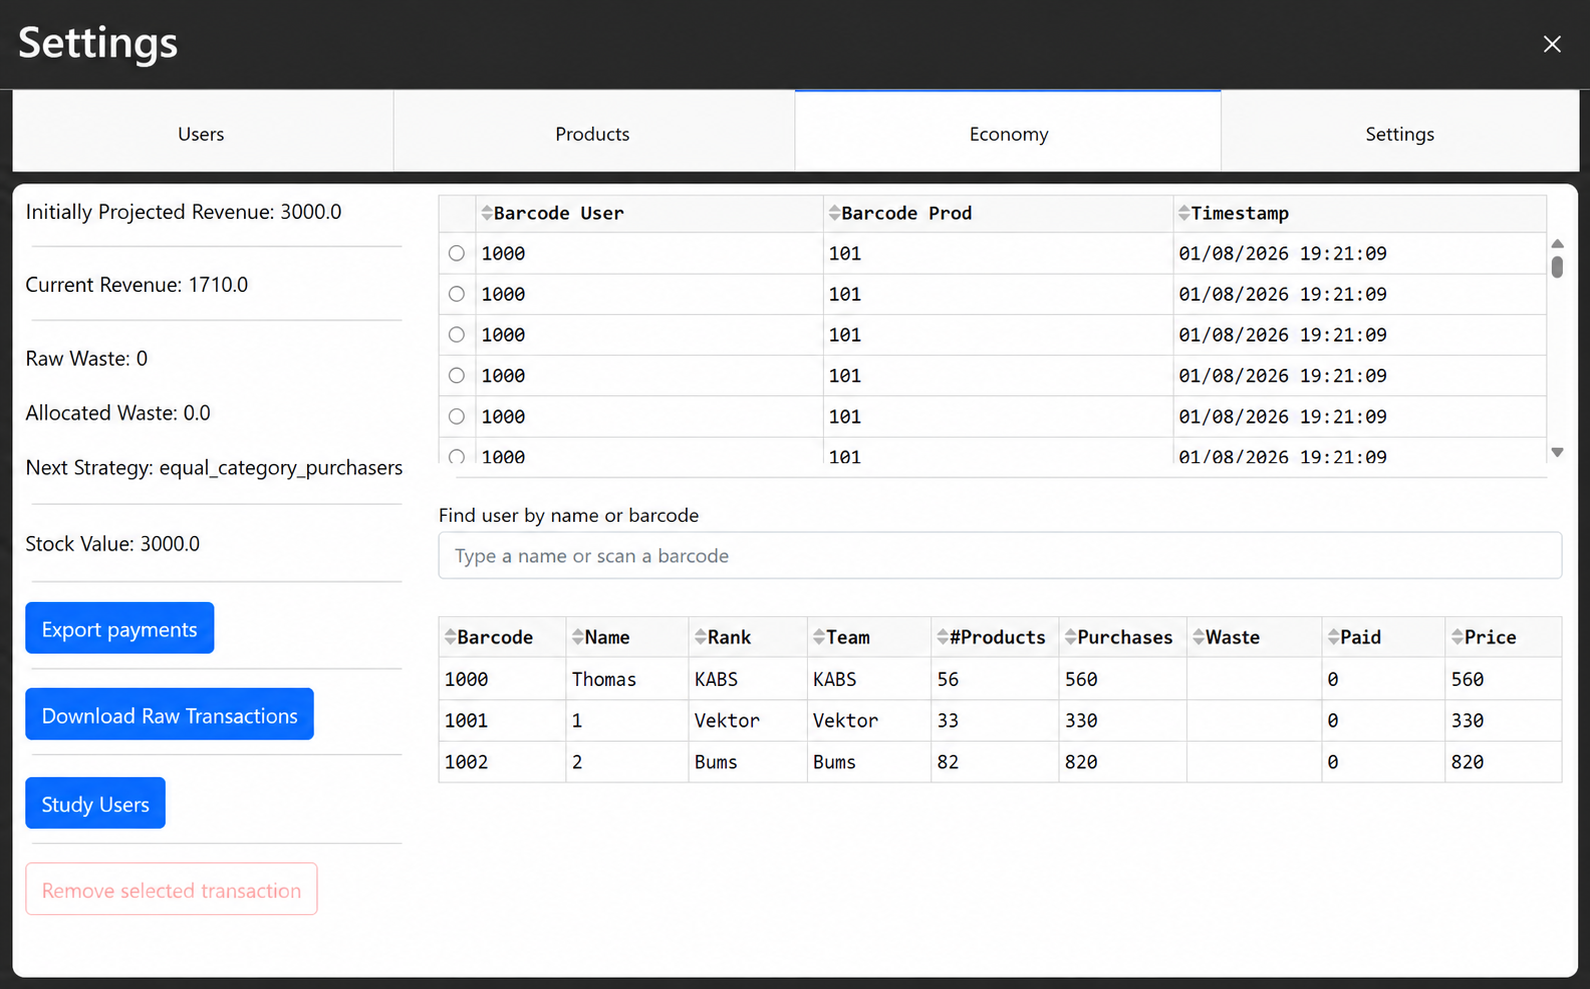Click the Current Revenue: 1710.0 text

point(137,285)
